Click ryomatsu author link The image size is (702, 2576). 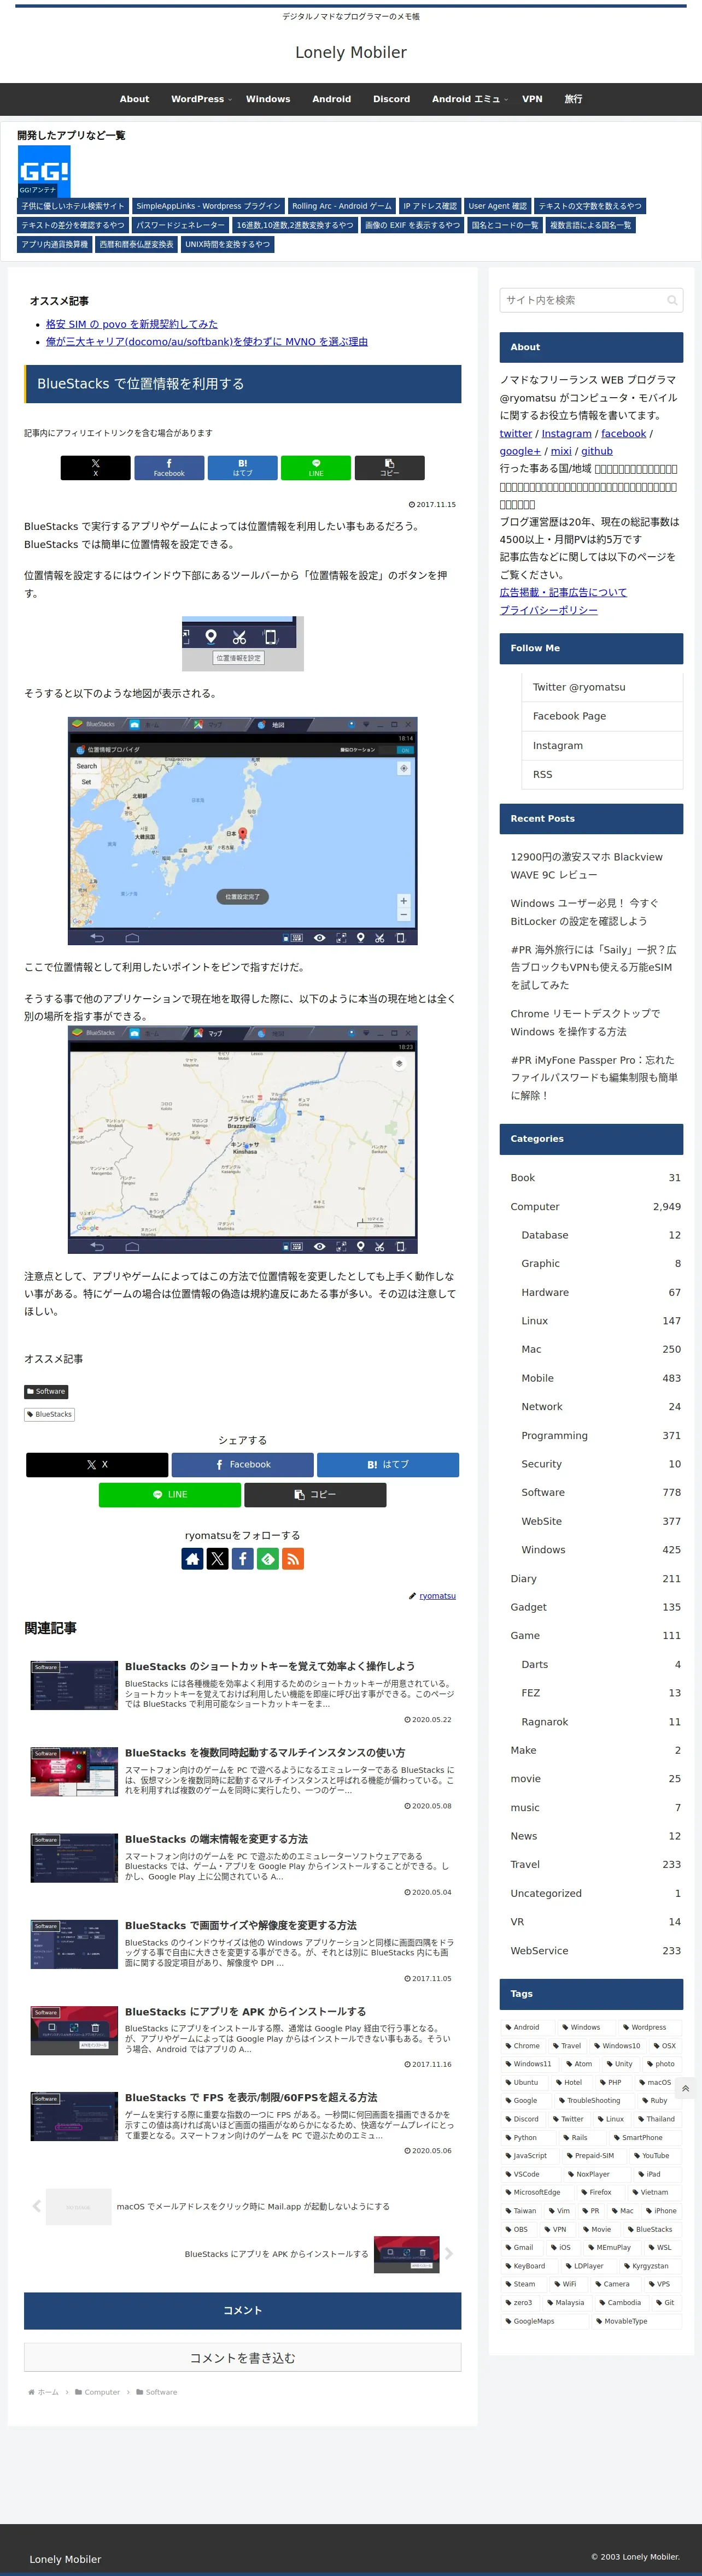437,1596
